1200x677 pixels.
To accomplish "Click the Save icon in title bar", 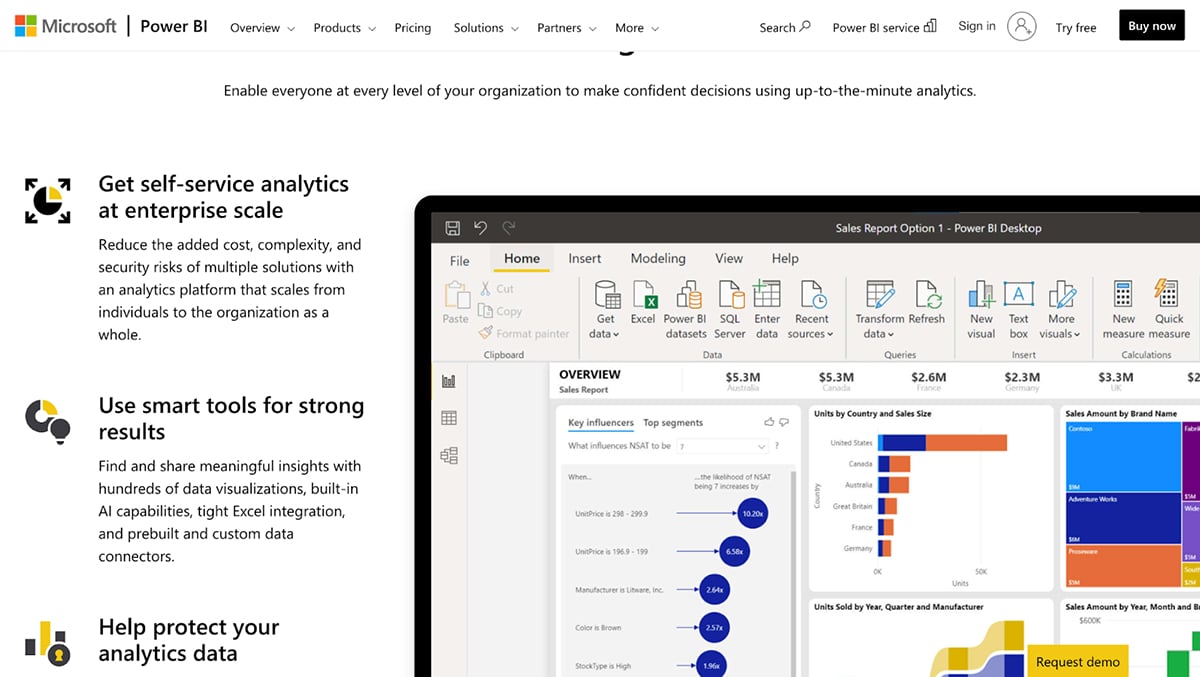I will point(452,228).
